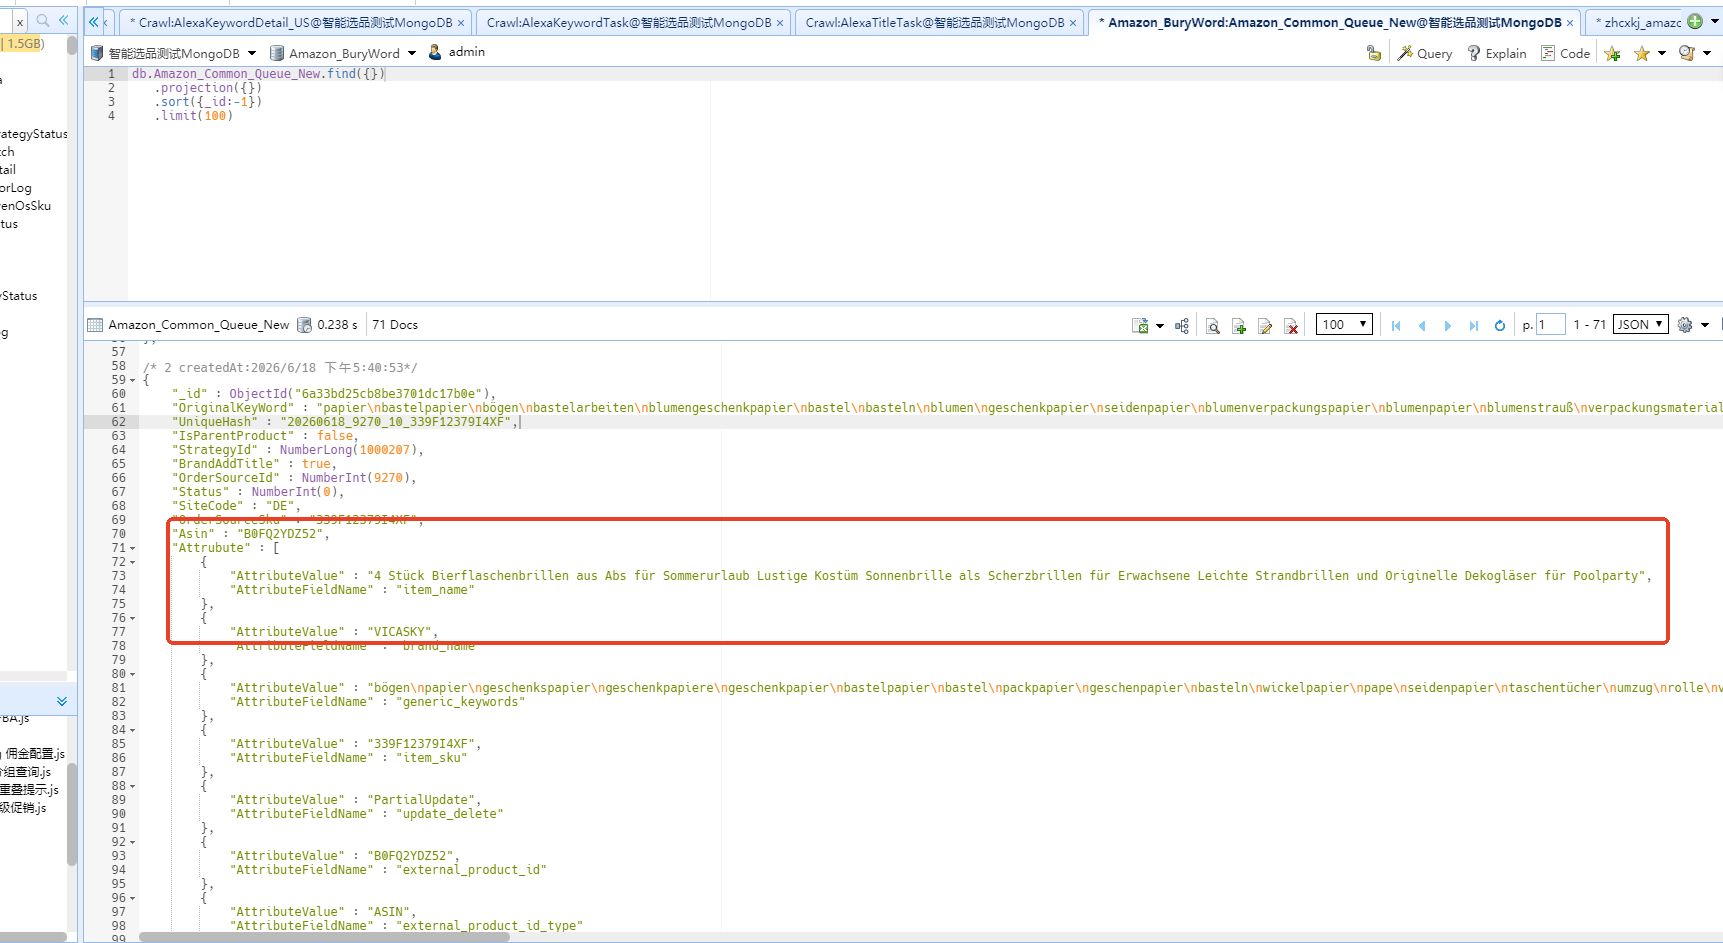Image resolution: width=1723 pixels, height=943 pixels.
Task: Collapse the Attrubute array fold at line 71
Action: 133,548
